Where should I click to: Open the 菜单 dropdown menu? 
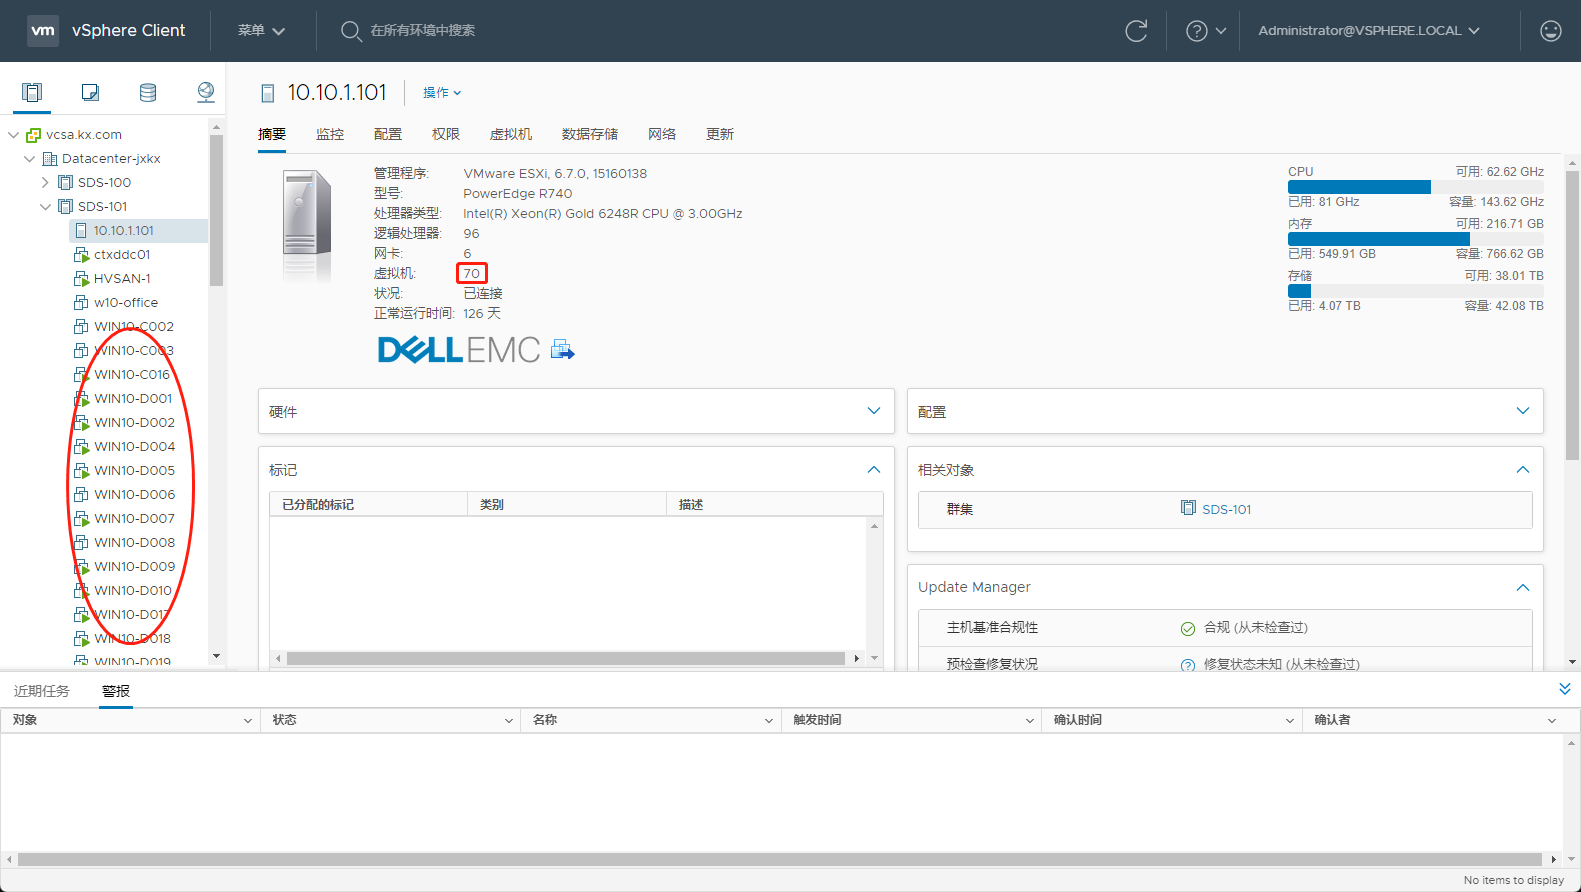pyautogui.click(x=261, y=31)
